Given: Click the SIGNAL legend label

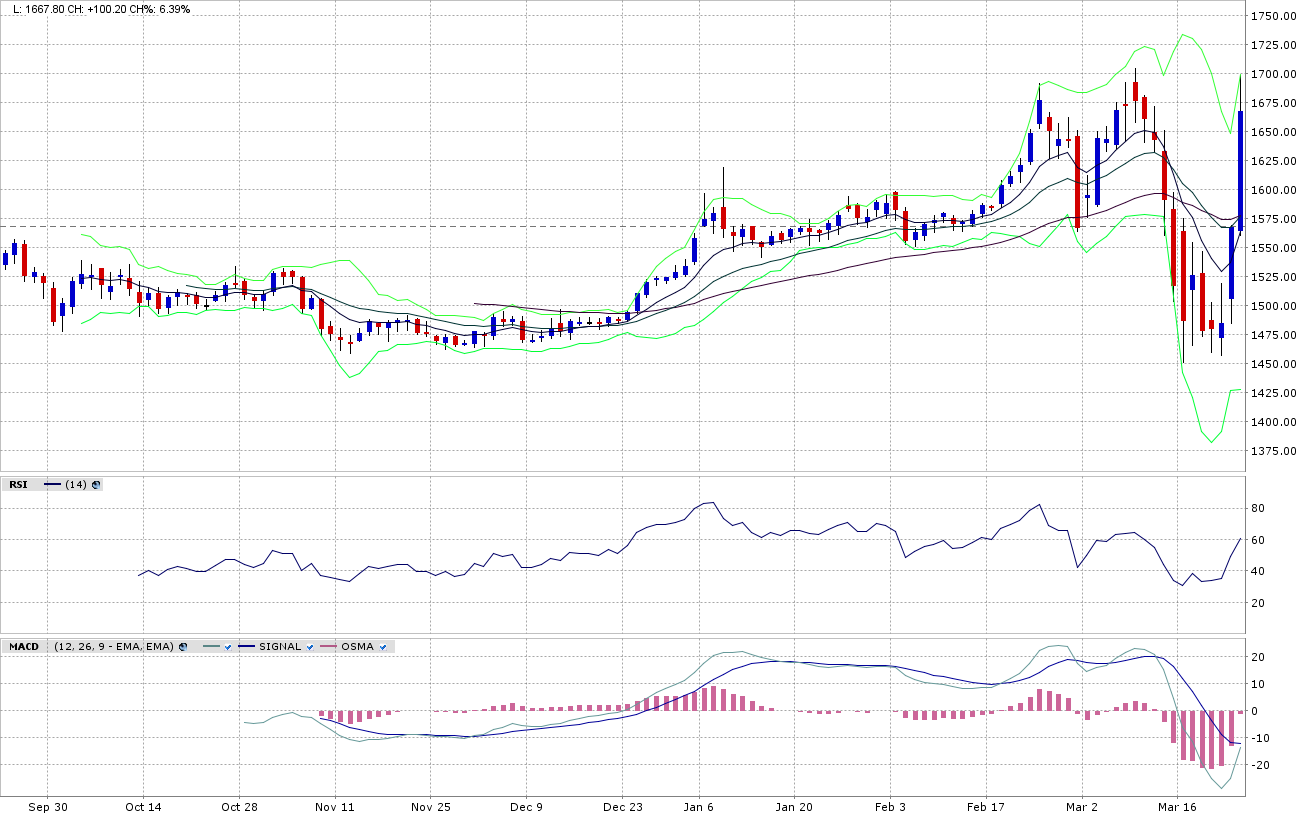Looking at the screenshot, I should click(x=280, y=647).
